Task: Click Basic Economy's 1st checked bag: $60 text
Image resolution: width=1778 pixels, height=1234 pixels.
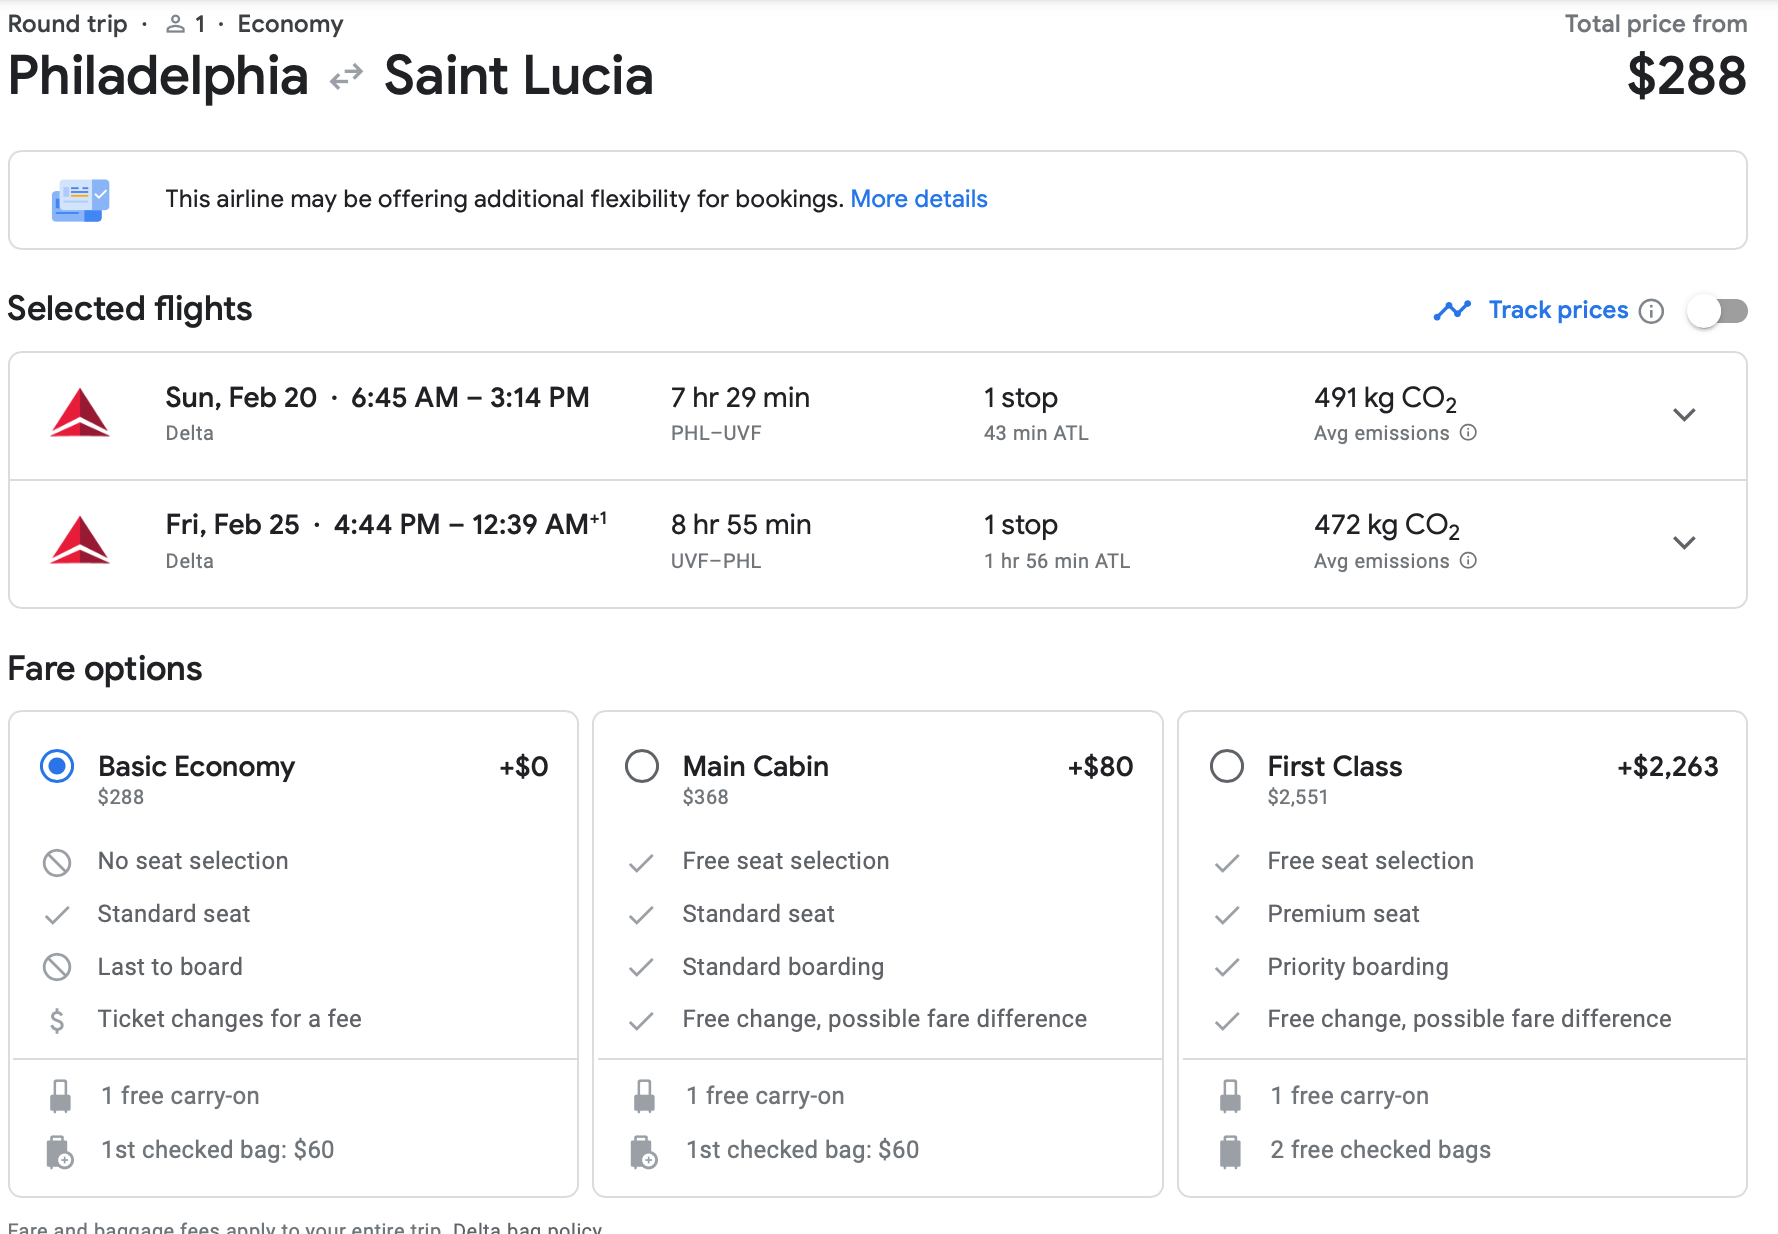Action: click(218, 1150)
